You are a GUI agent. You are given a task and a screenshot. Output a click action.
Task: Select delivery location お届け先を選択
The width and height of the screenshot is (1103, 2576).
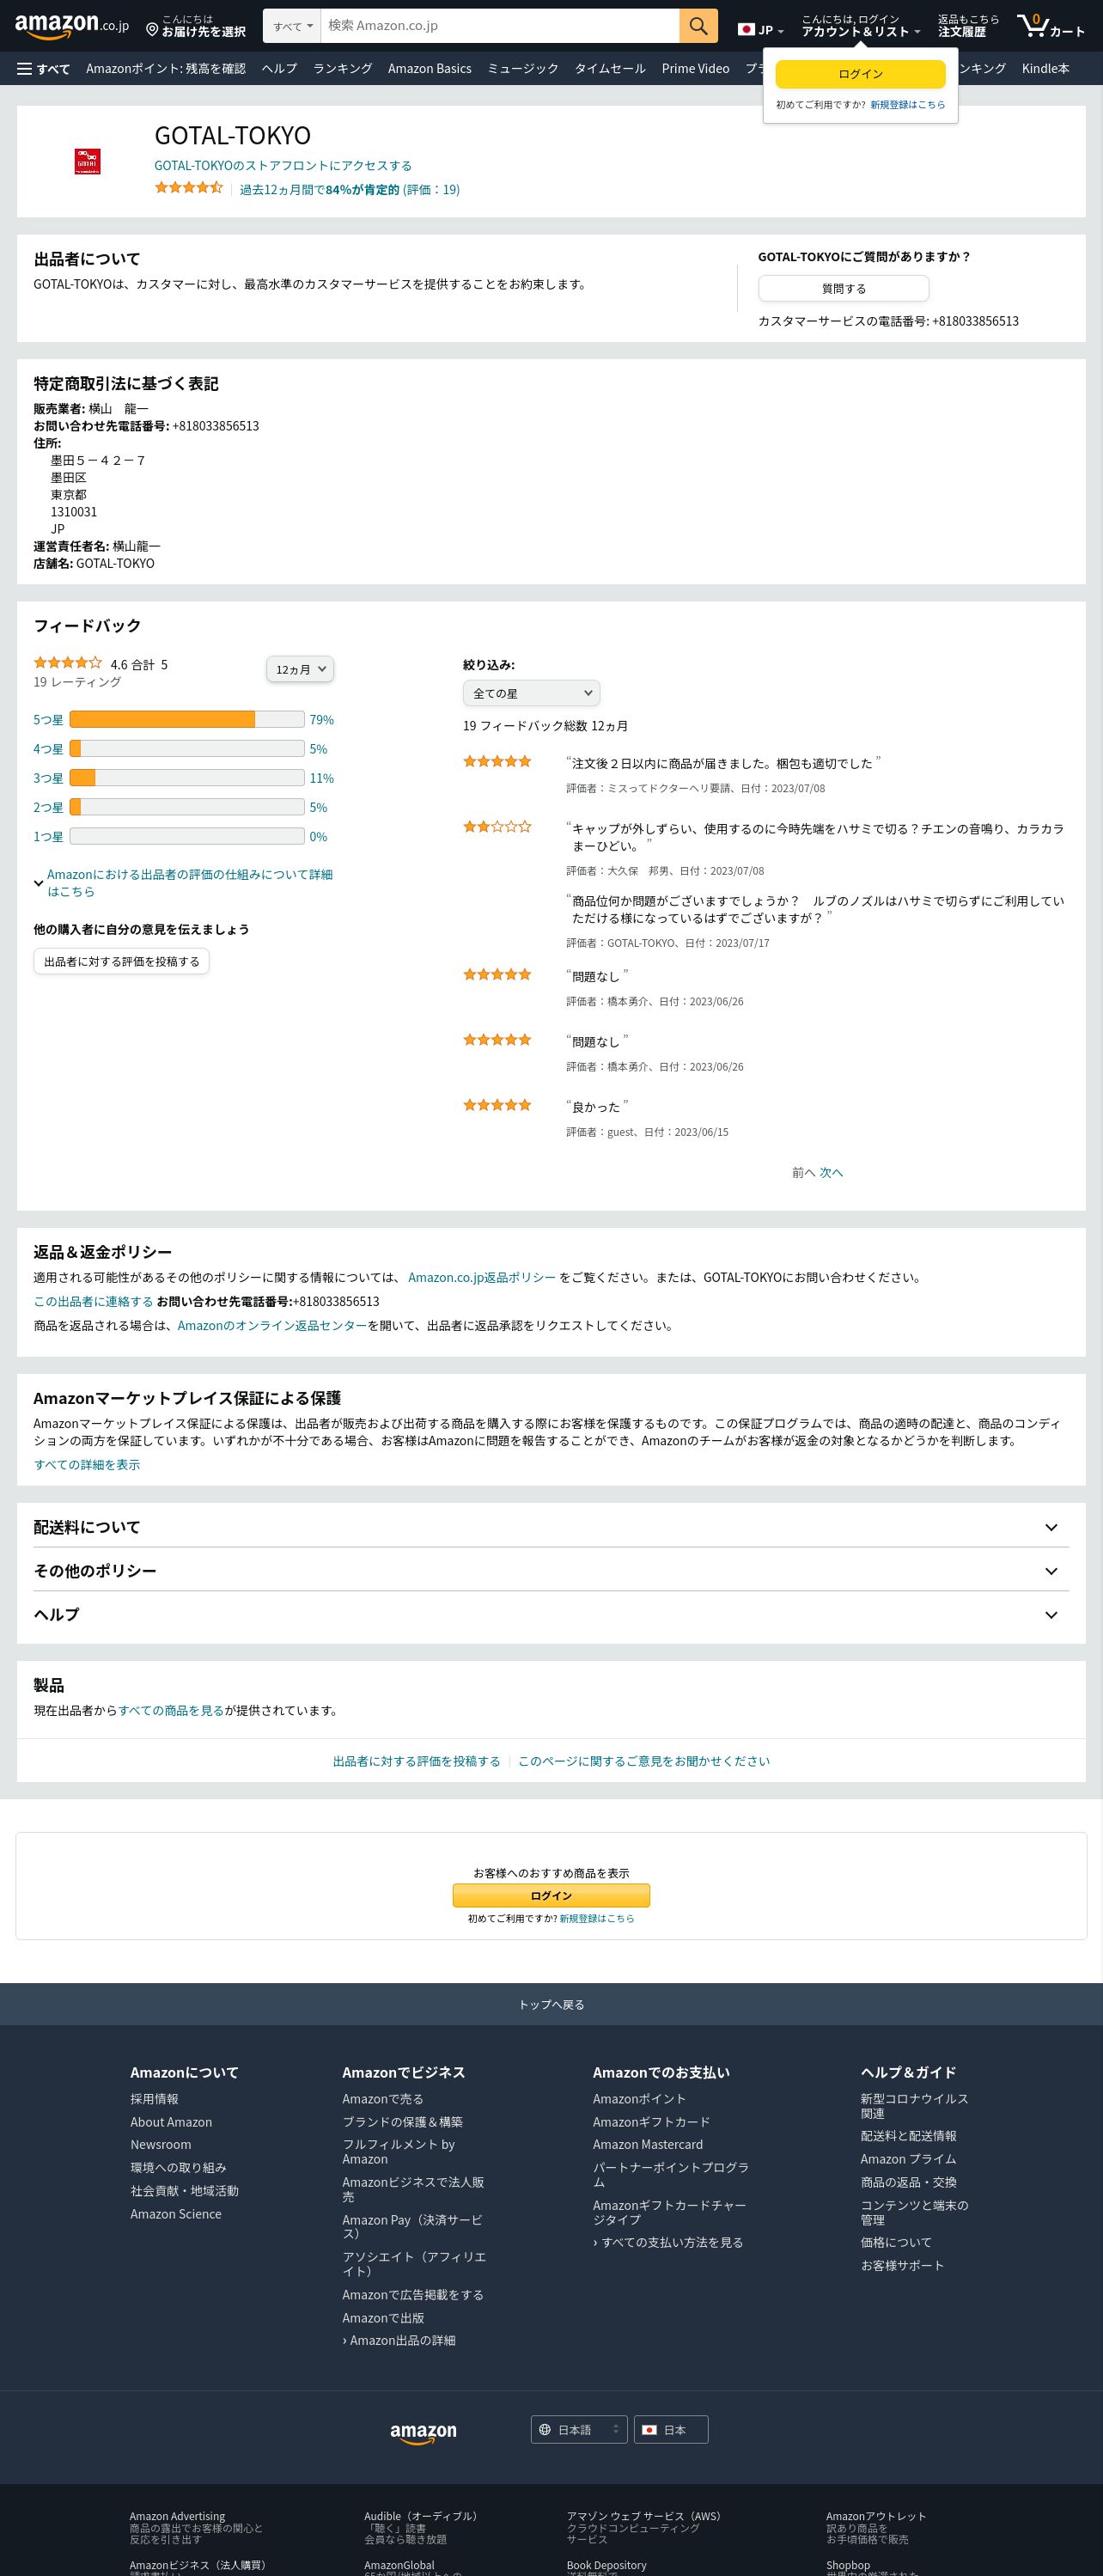tap(196, 26)
